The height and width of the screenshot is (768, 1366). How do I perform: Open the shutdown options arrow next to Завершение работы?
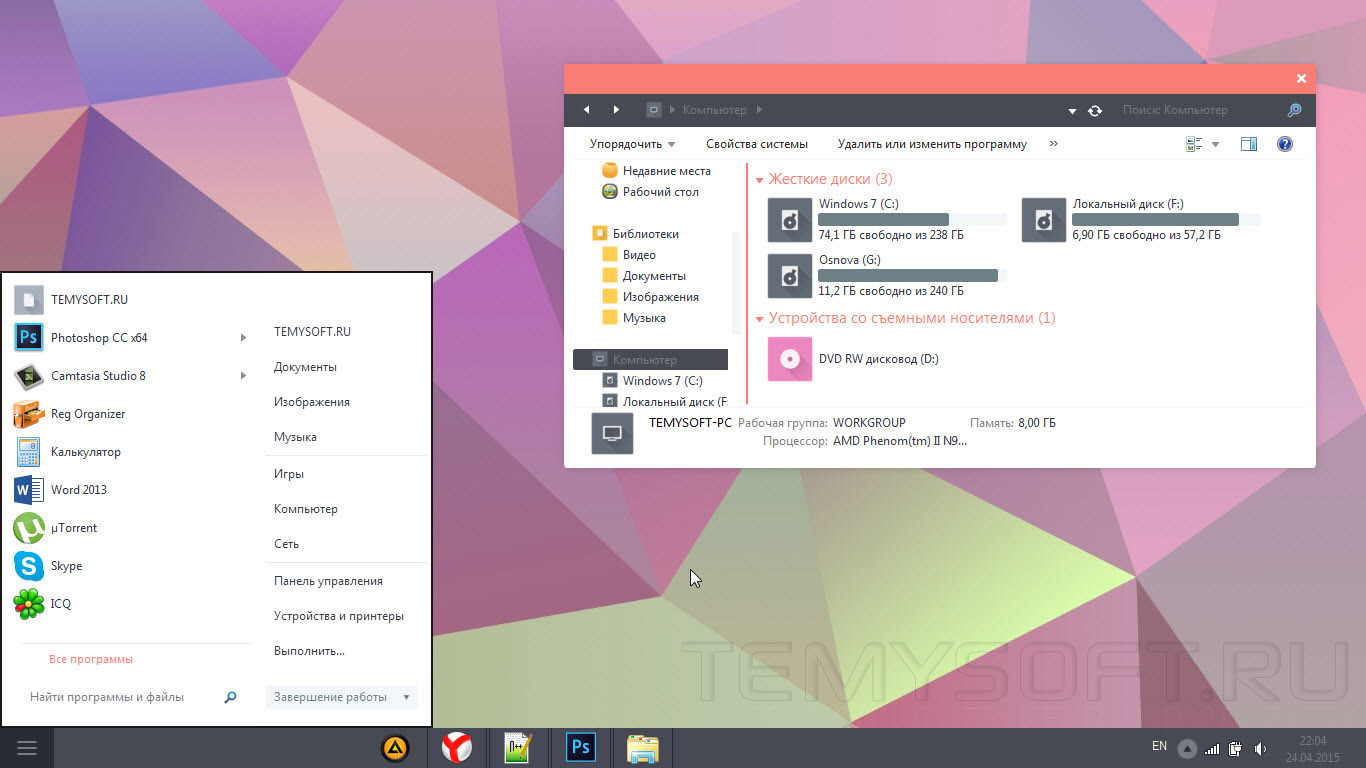(x=406, y=697)
